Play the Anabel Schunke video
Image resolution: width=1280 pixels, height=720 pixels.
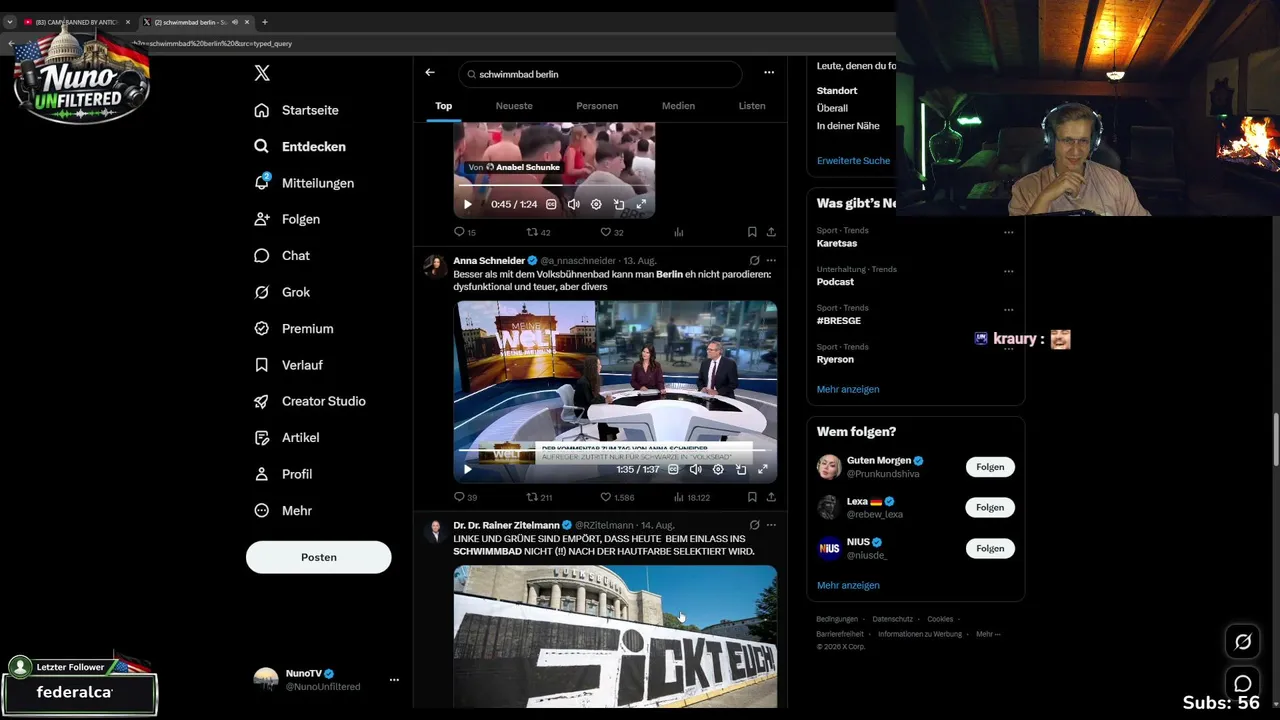[x=467, y=204]
